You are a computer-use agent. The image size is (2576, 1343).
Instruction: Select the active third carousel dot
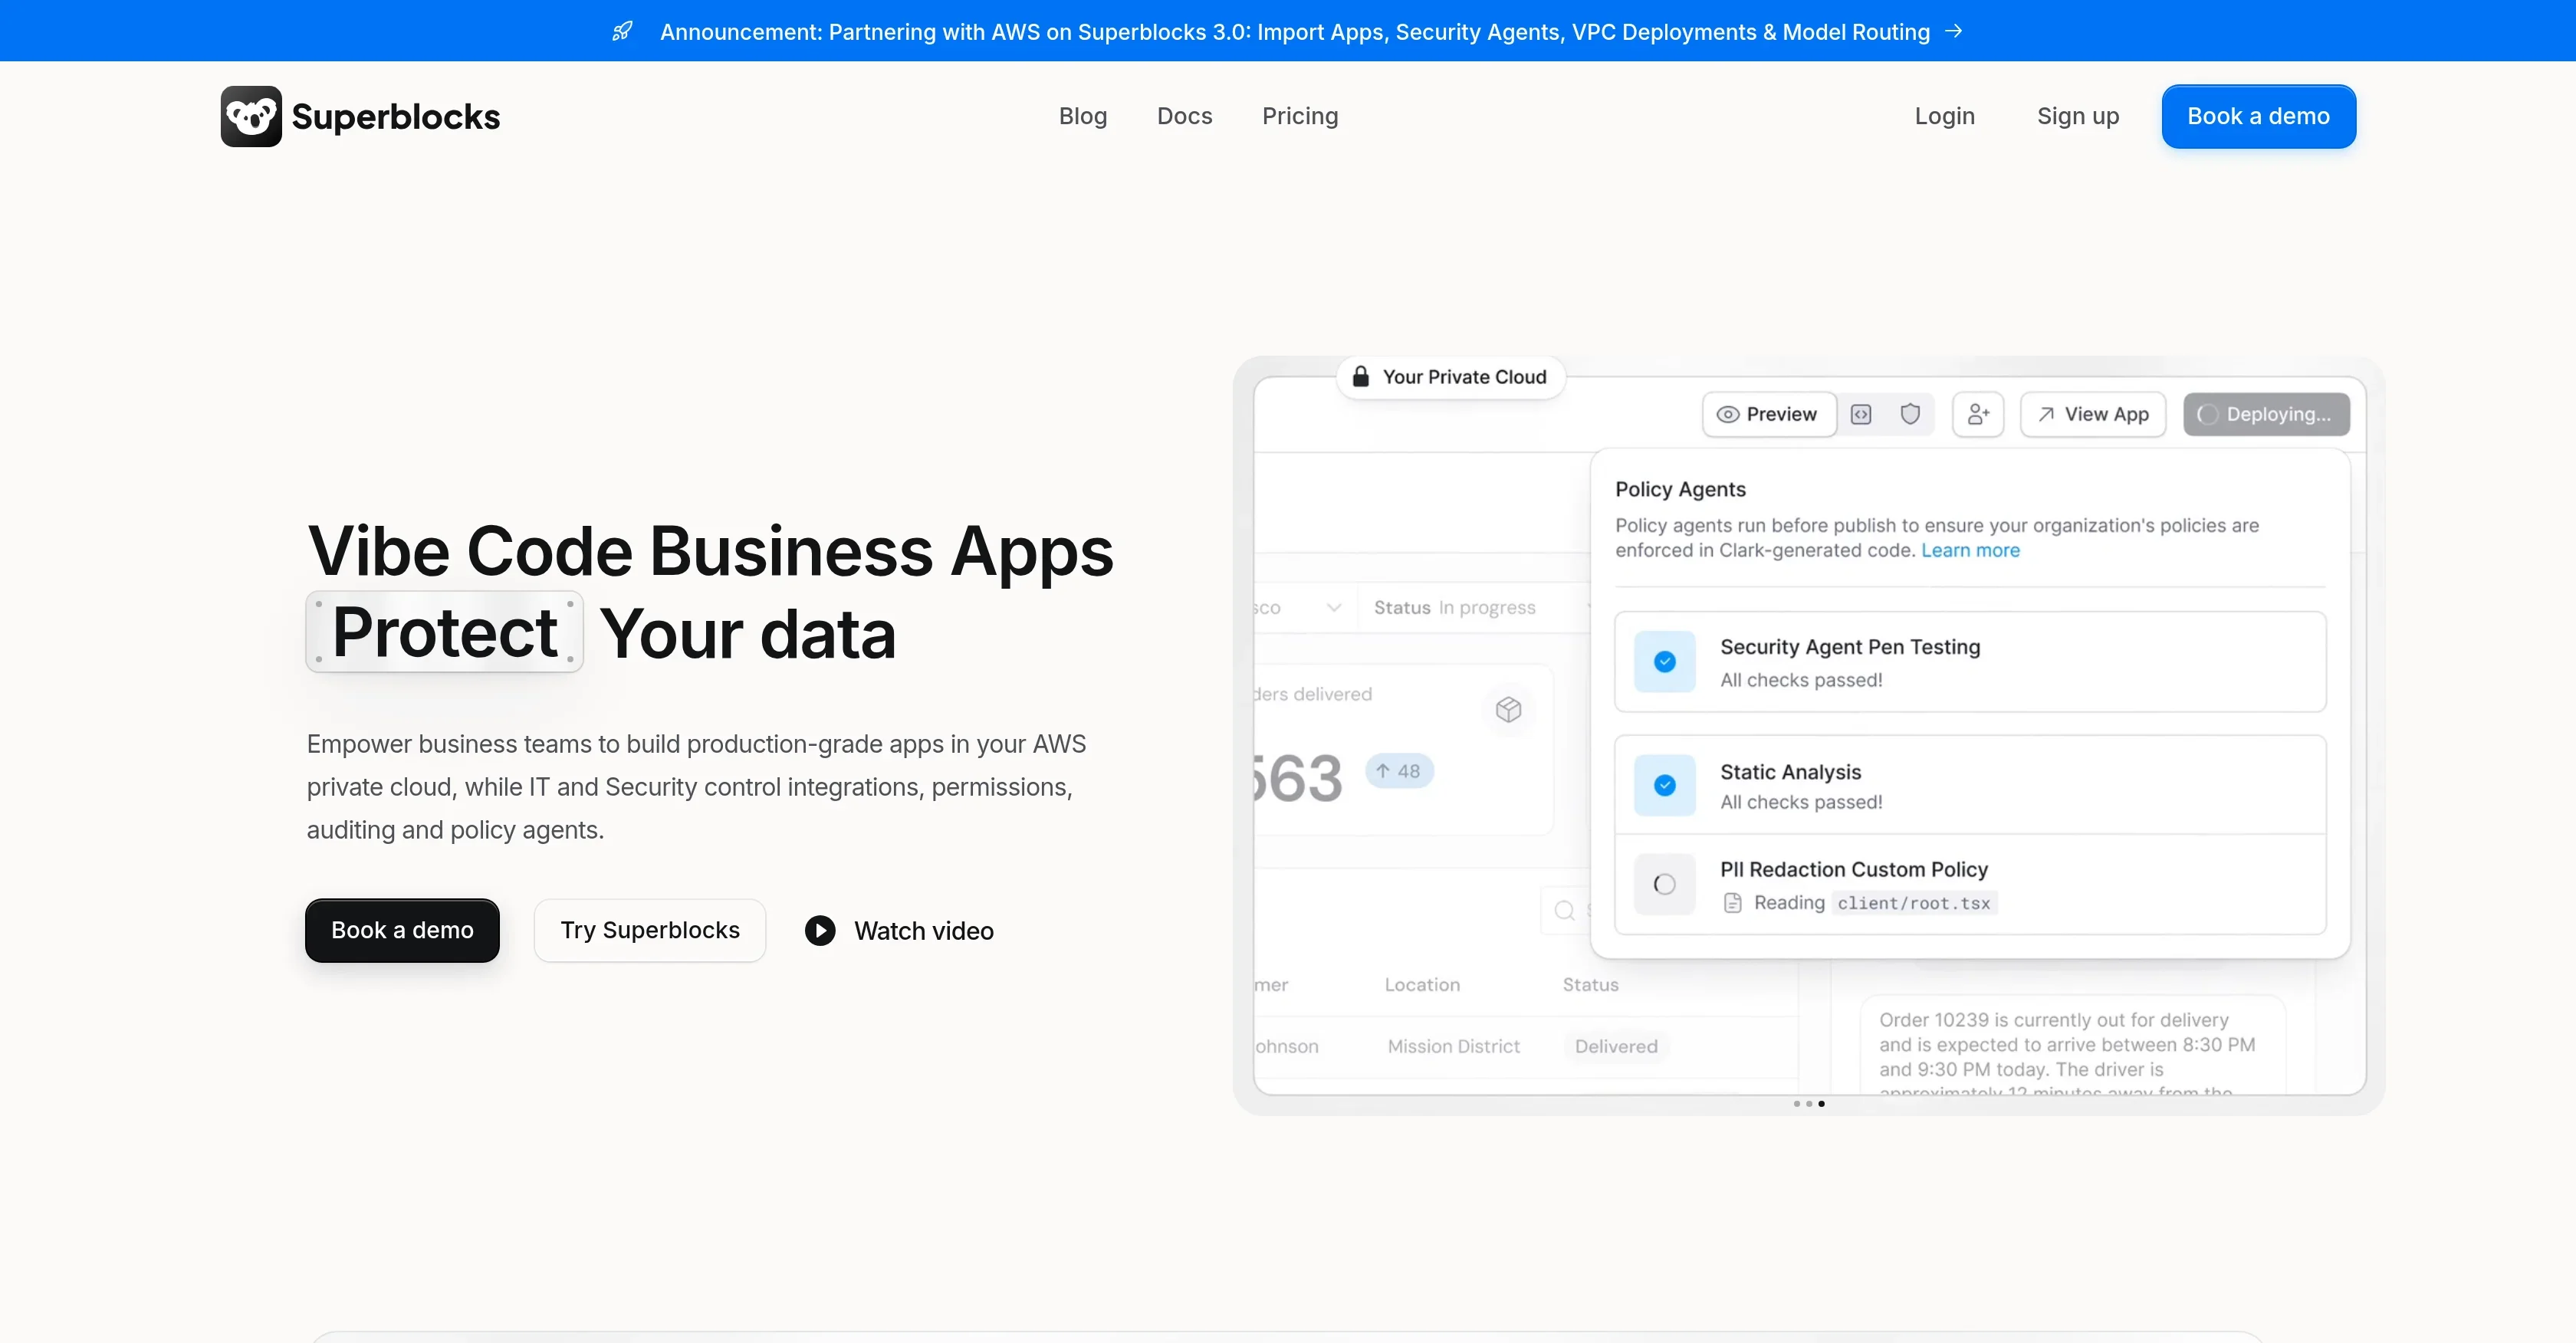click(x=1821, y=1104)
